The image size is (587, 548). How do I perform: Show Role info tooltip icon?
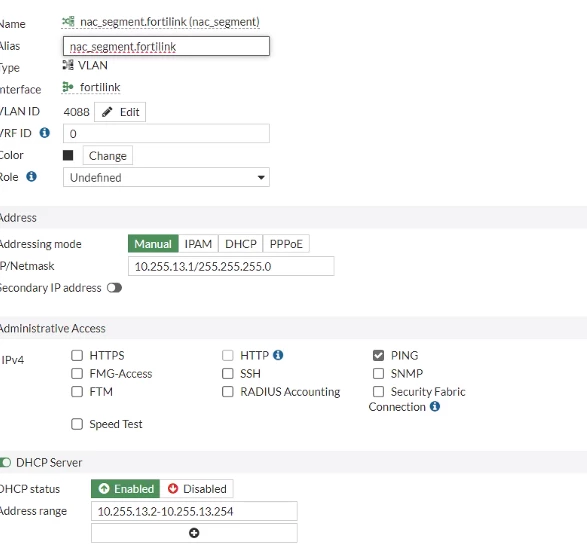[x=31, y=176]
